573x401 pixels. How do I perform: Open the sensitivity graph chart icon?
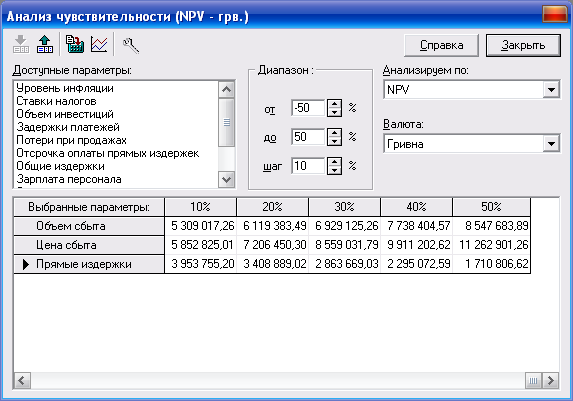[x=99, y=45]
